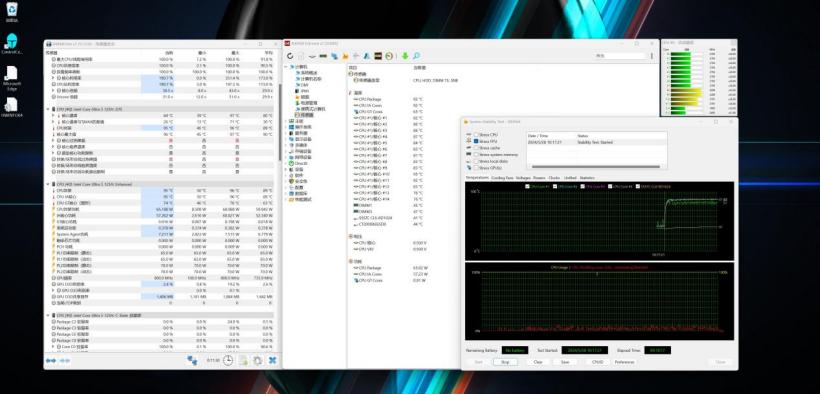Click the Save button in Stability Test
The width and height of the screenshot is (820, 394).
(565, 362)
